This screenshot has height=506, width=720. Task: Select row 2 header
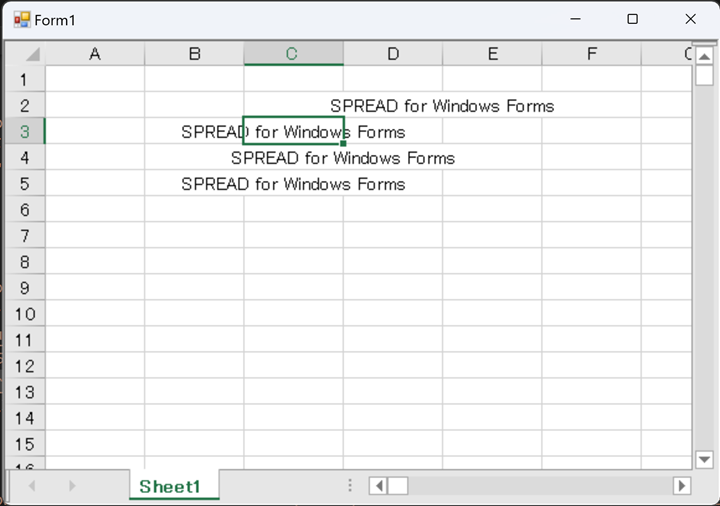pyautogui.click(x=25, y=106)
